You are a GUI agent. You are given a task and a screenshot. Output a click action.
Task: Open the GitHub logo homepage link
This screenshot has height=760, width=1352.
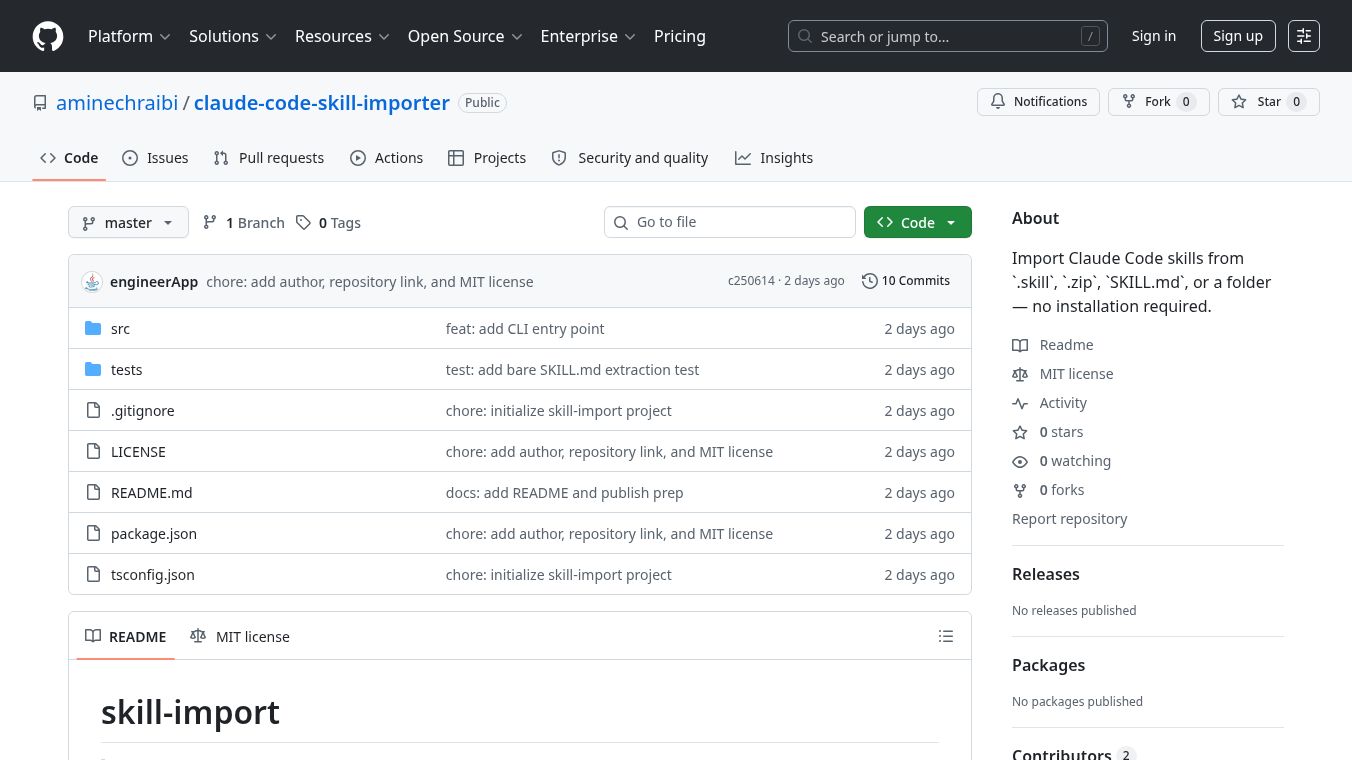point(48,36)
